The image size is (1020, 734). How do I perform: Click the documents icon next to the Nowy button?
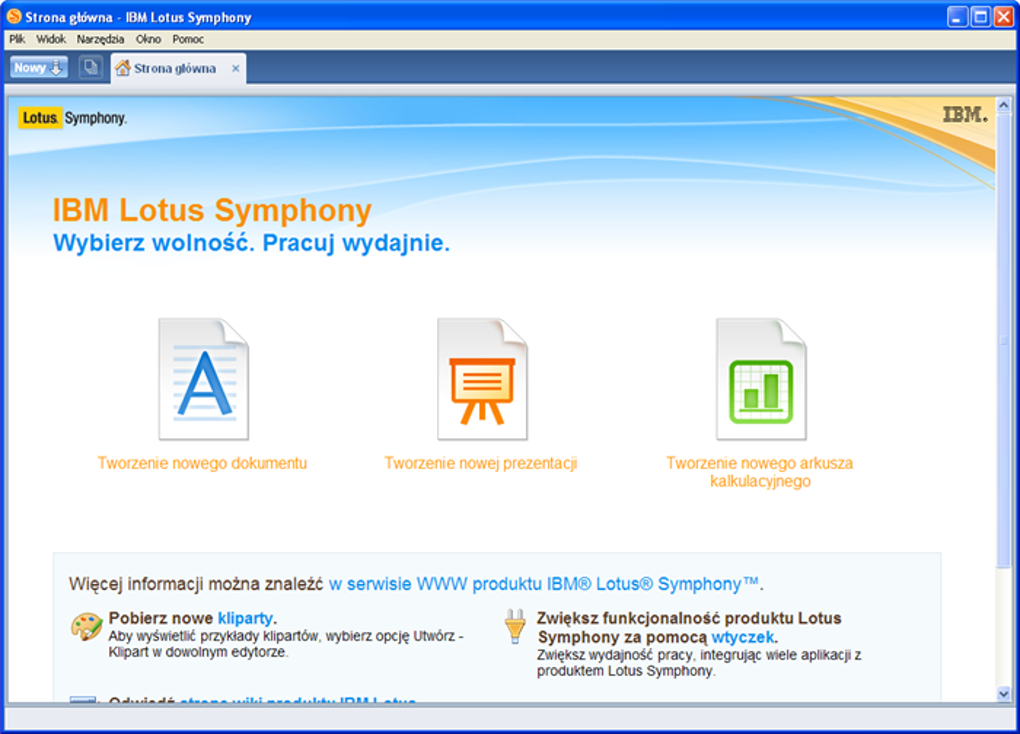click(89, 66)
